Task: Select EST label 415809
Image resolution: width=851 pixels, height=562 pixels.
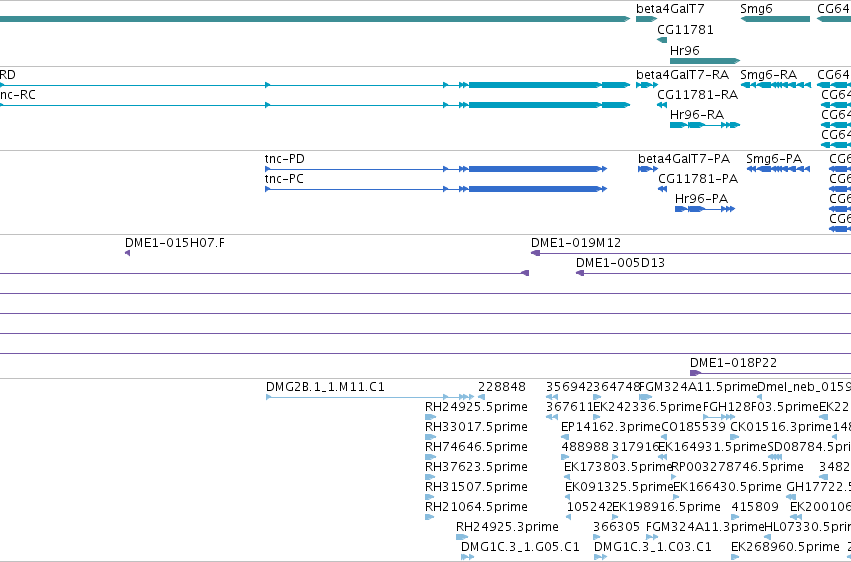Action: (755, 508)
